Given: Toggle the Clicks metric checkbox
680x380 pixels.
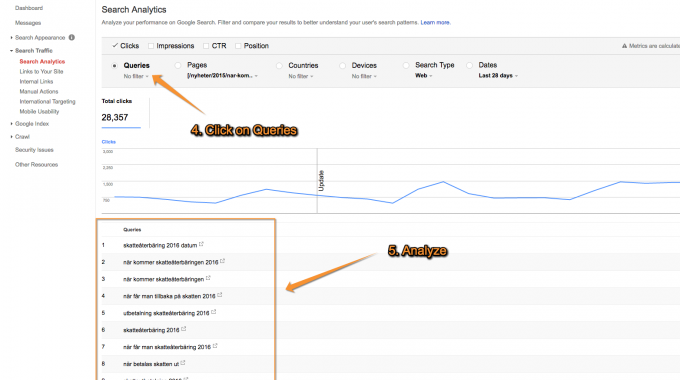Looking at the screenshot, I should (x=115, y=45).
